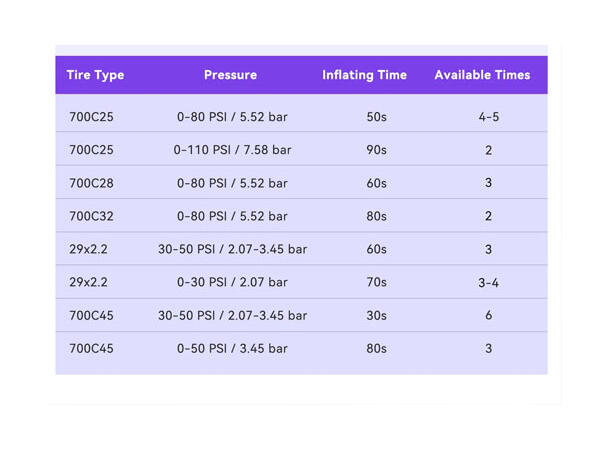Click the 0-110 PSI / 7.58 bar cell

(x=232, y=150)
